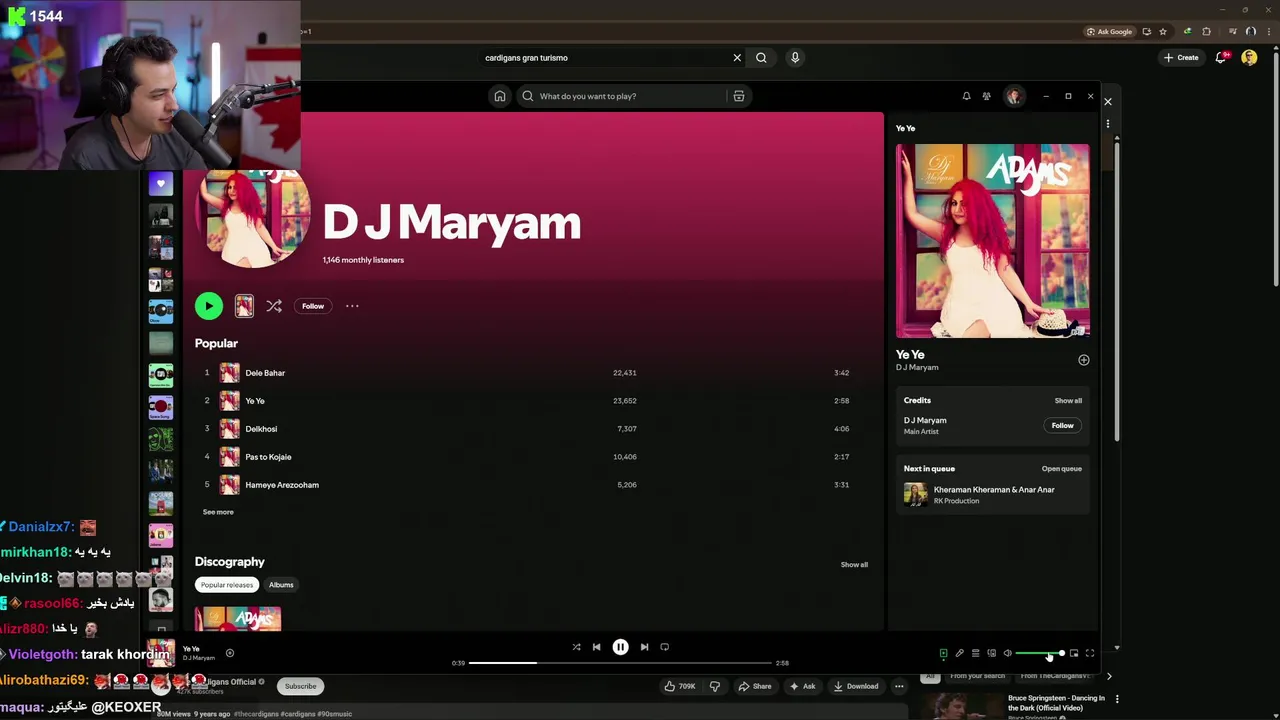
Task: Open Spotify Friend Activity icon
Action: tap(986, 96)
